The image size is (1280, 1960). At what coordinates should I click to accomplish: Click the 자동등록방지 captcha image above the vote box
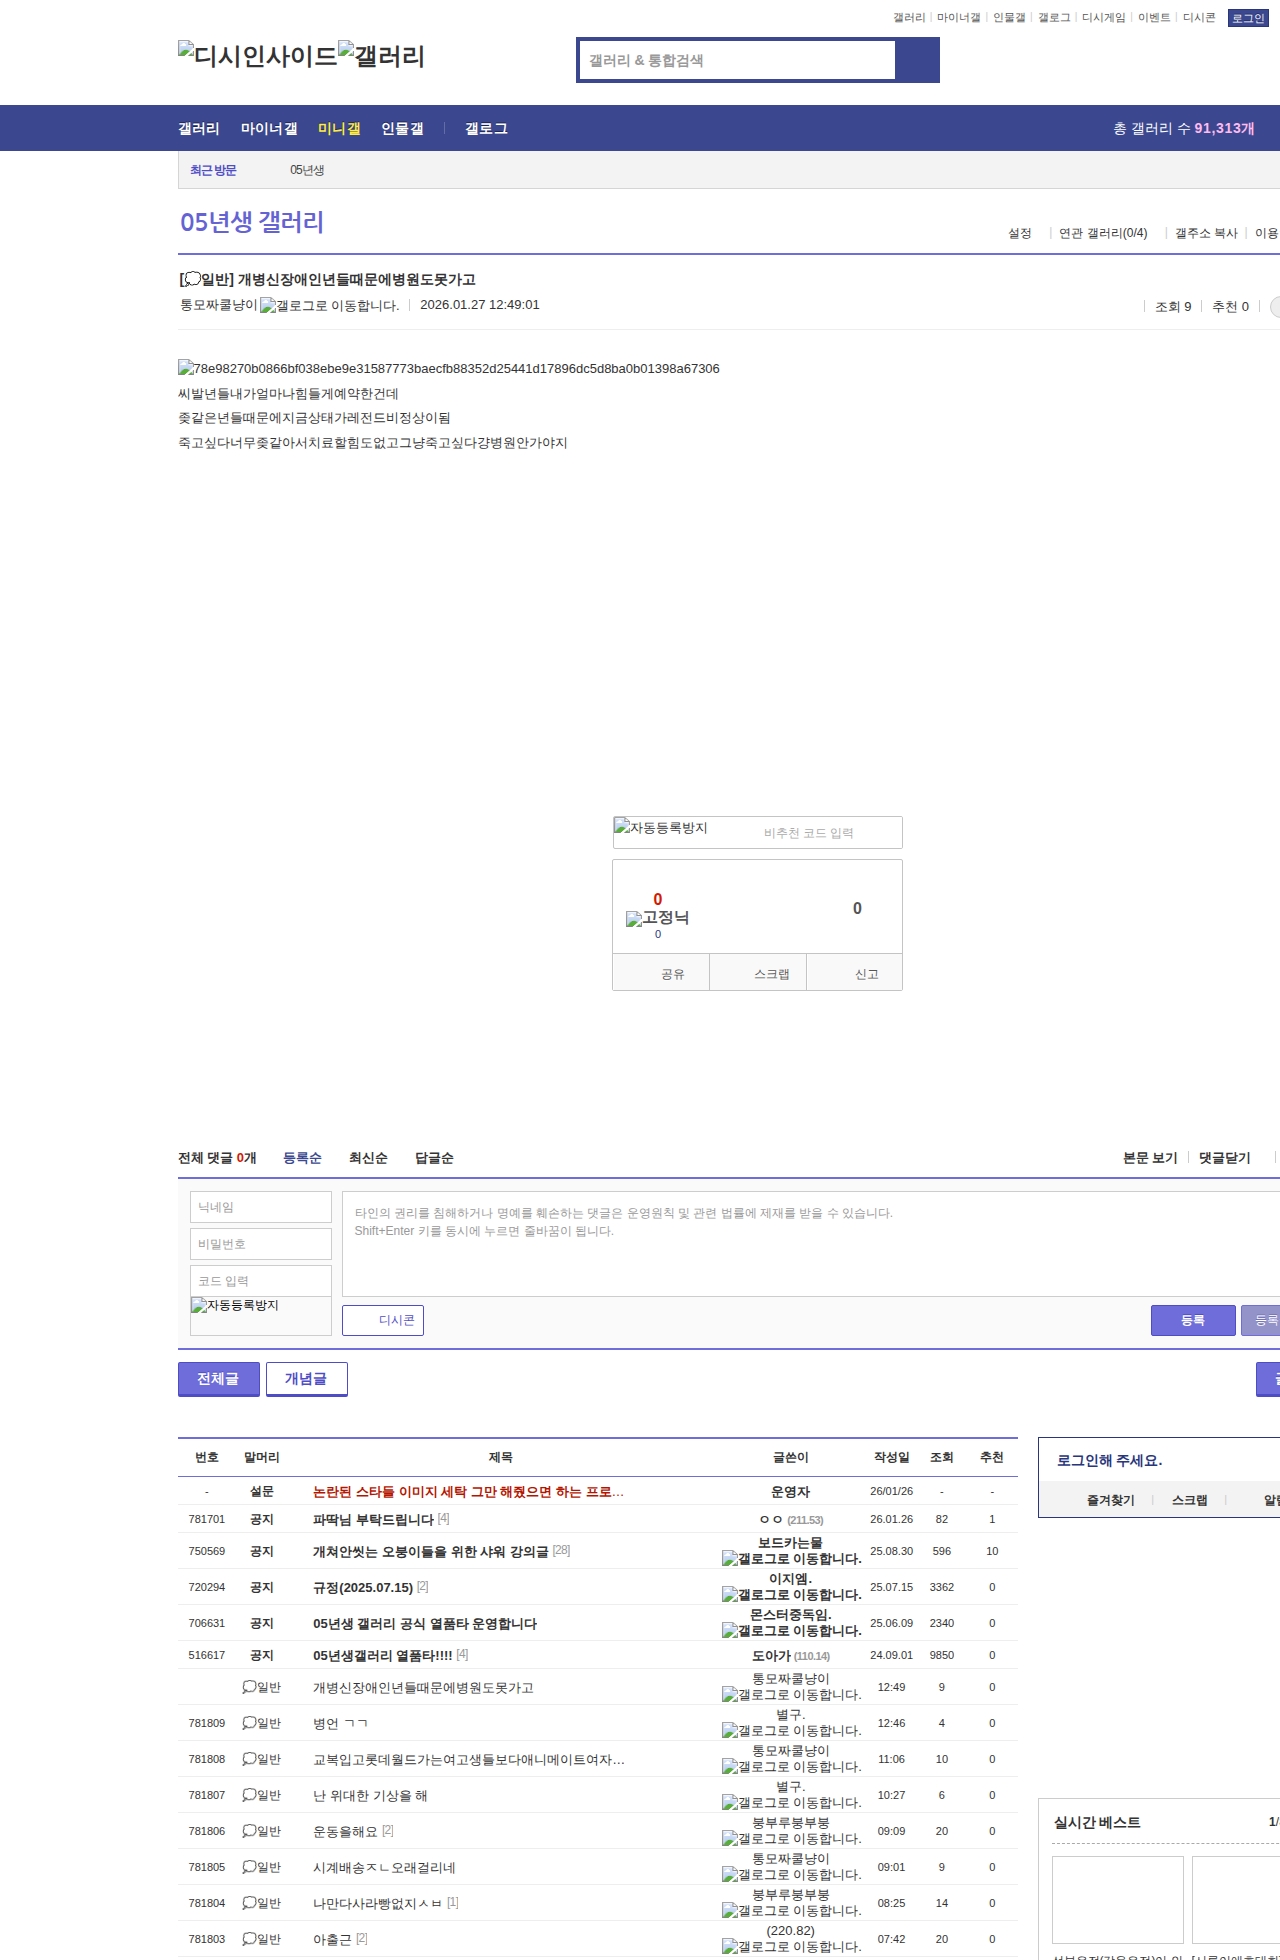pyautogui.click(x=661, y=828)
